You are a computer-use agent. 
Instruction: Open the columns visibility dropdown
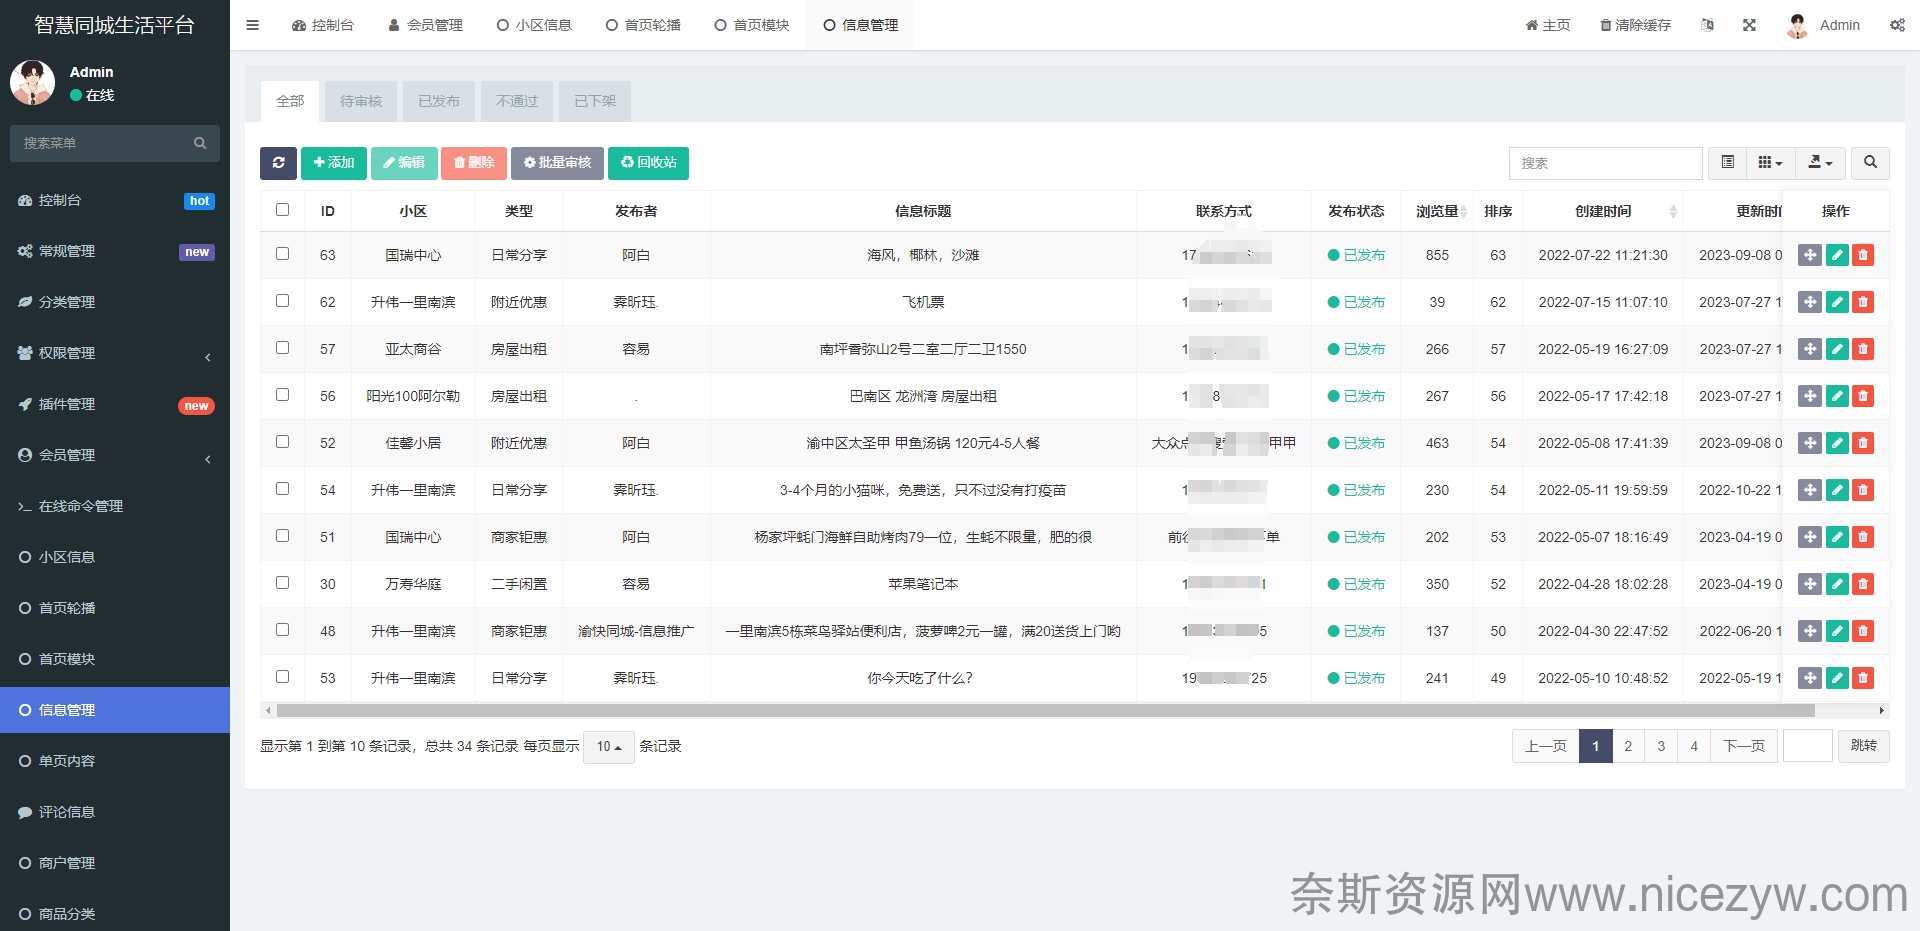click(x=1770, y=163)
